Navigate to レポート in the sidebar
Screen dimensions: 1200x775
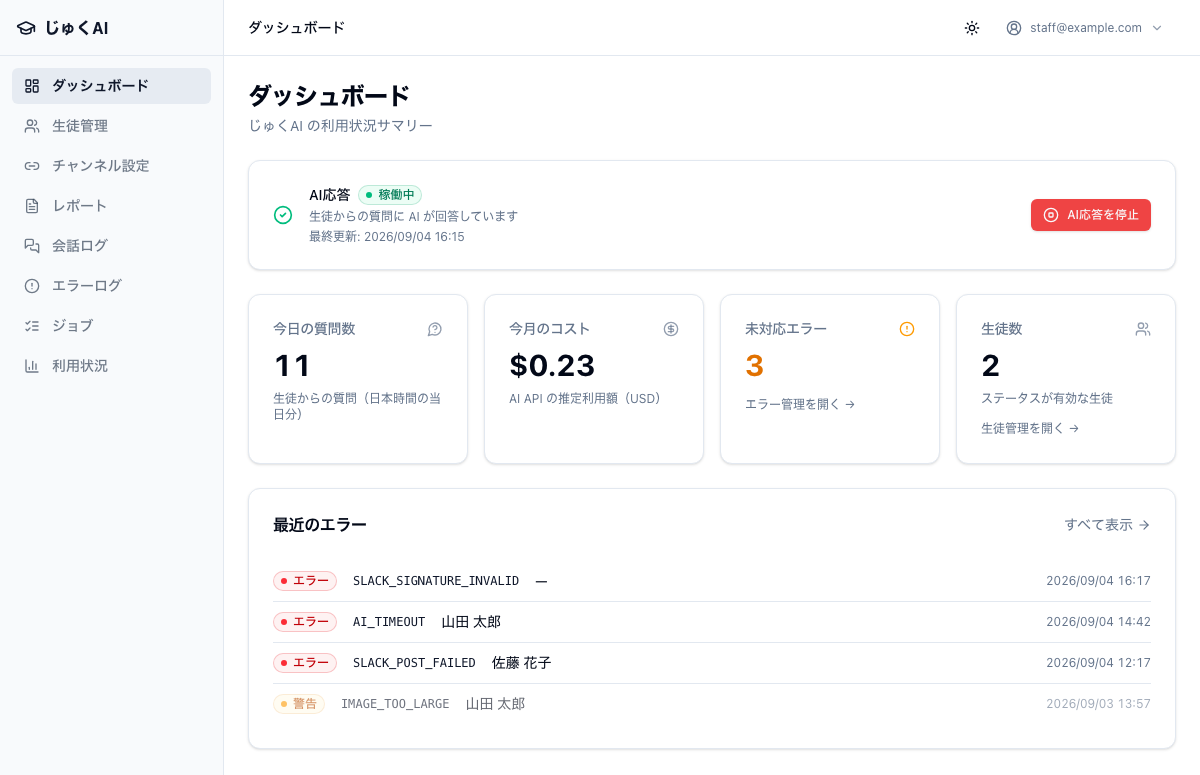[111, 206]
